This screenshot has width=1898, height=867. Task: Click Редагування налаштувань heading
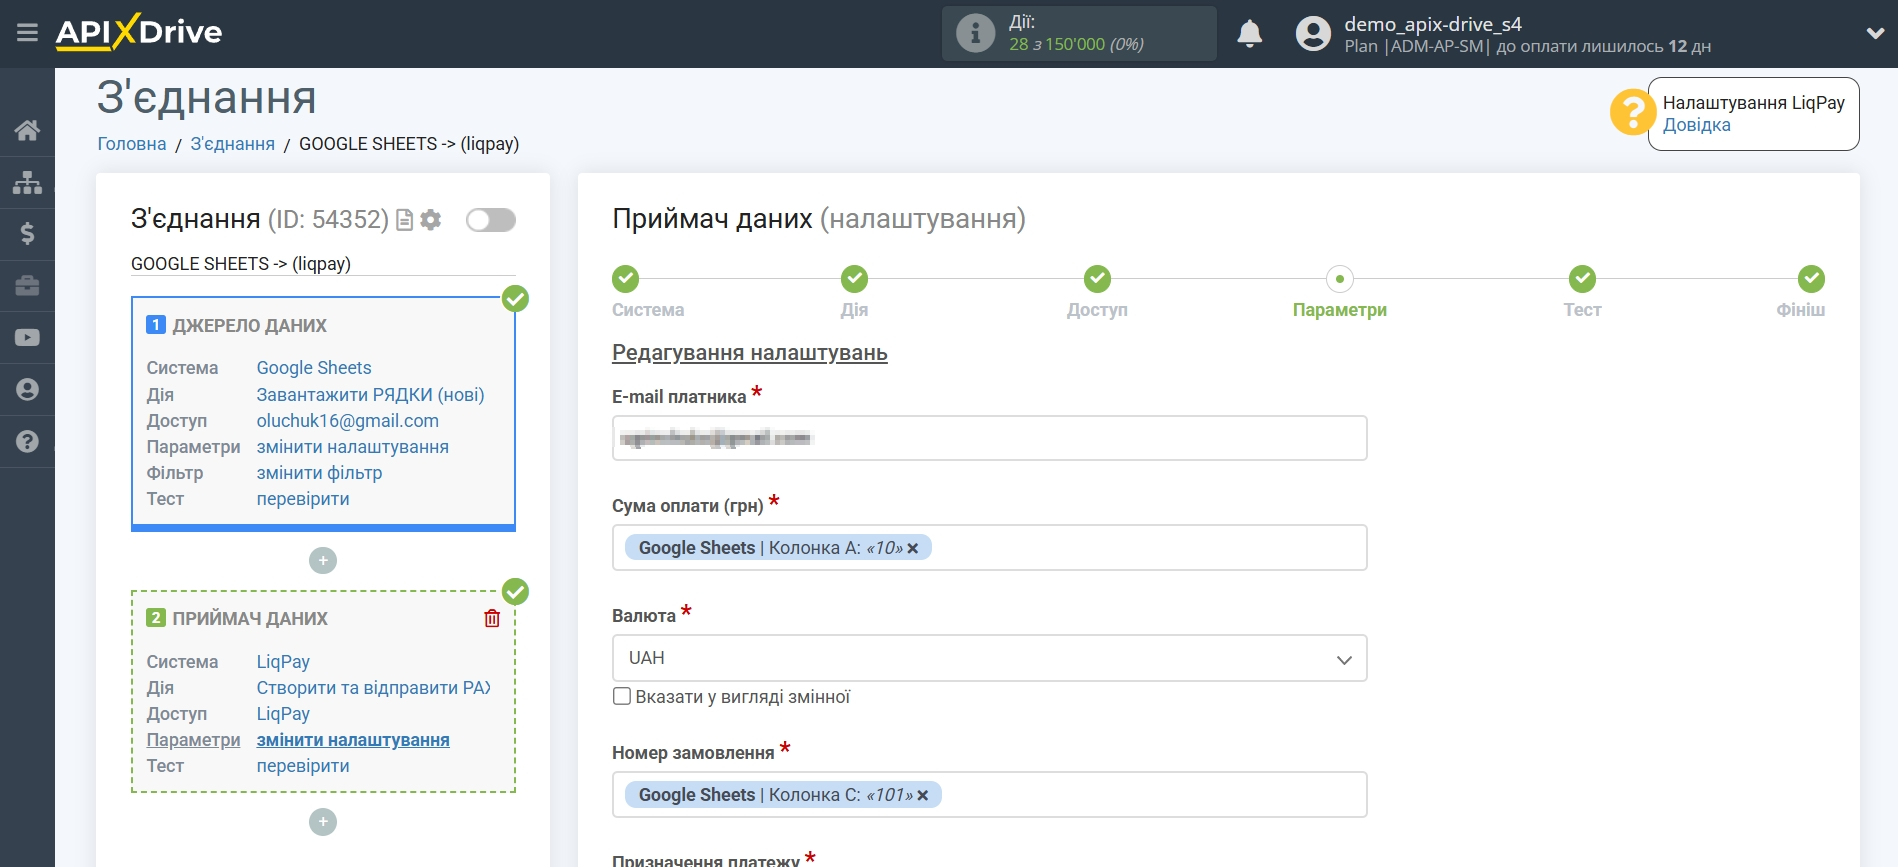click(750, 353)
